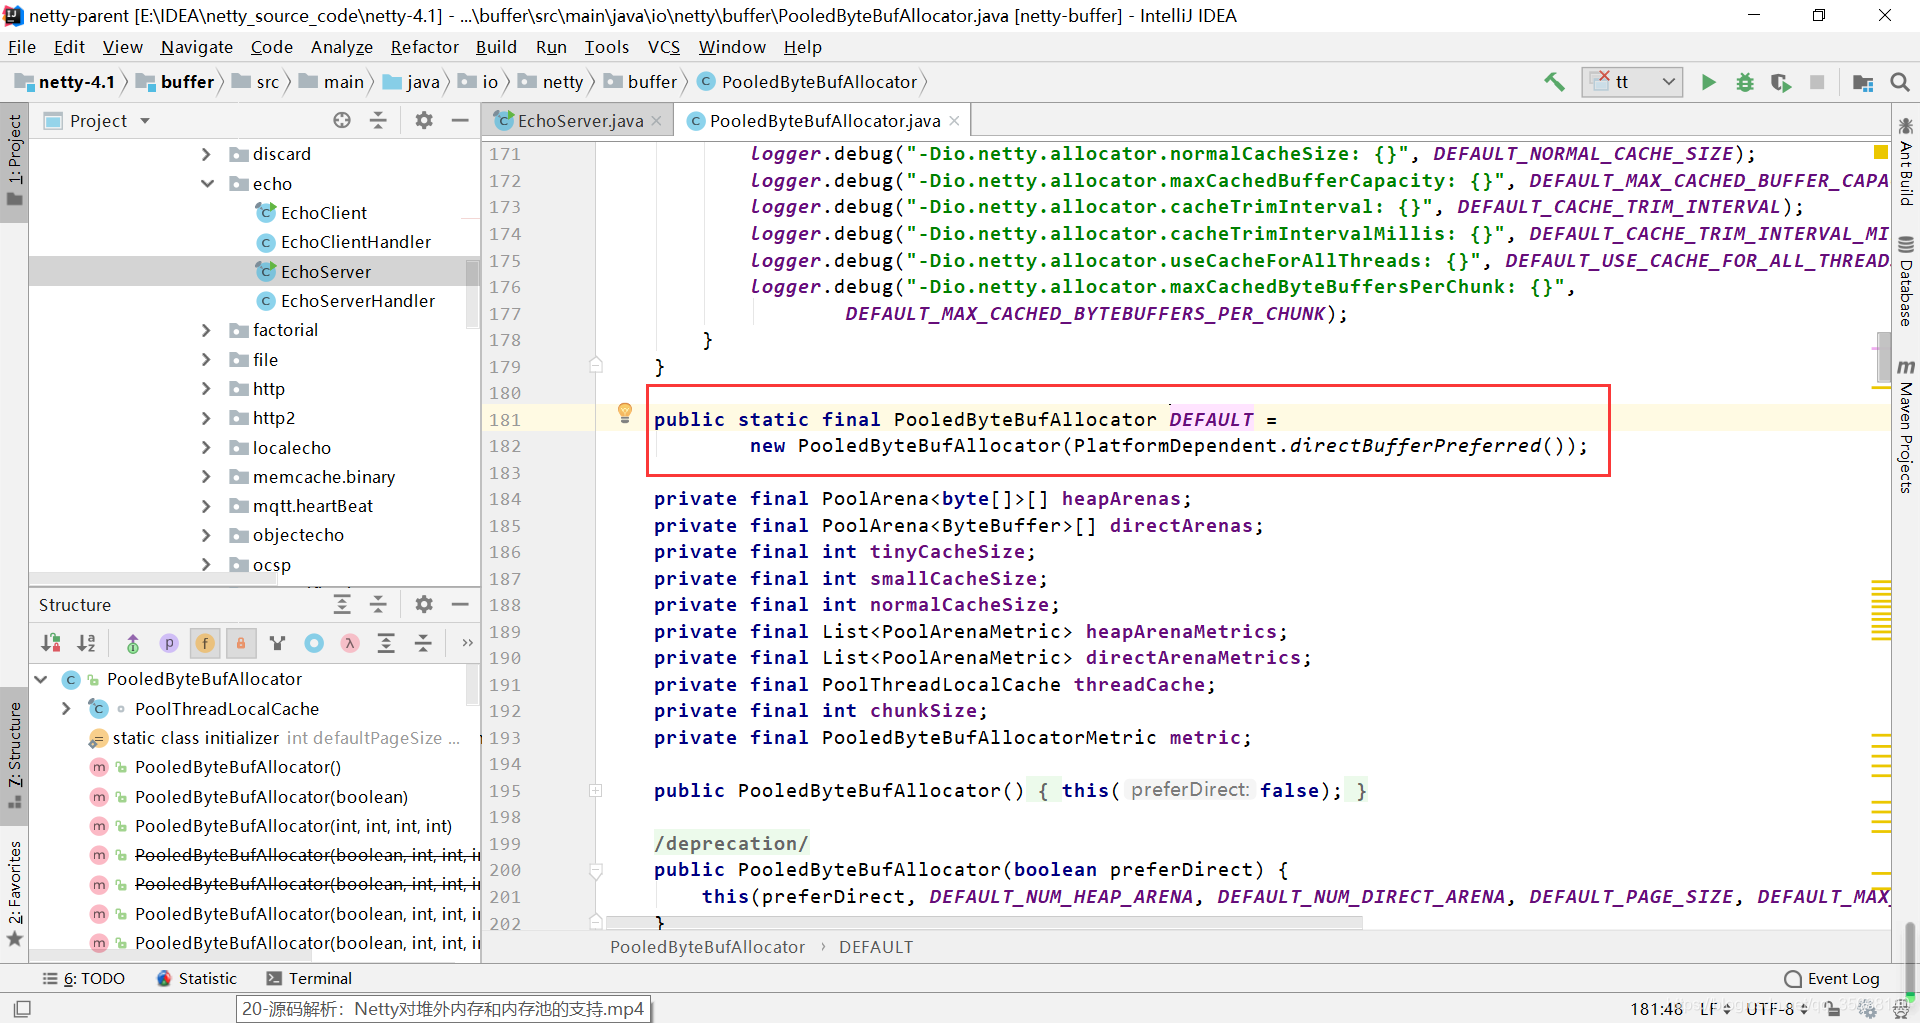
Task: Toggle Show Inherited in Structure toolbar
Action: click(133, 643)
